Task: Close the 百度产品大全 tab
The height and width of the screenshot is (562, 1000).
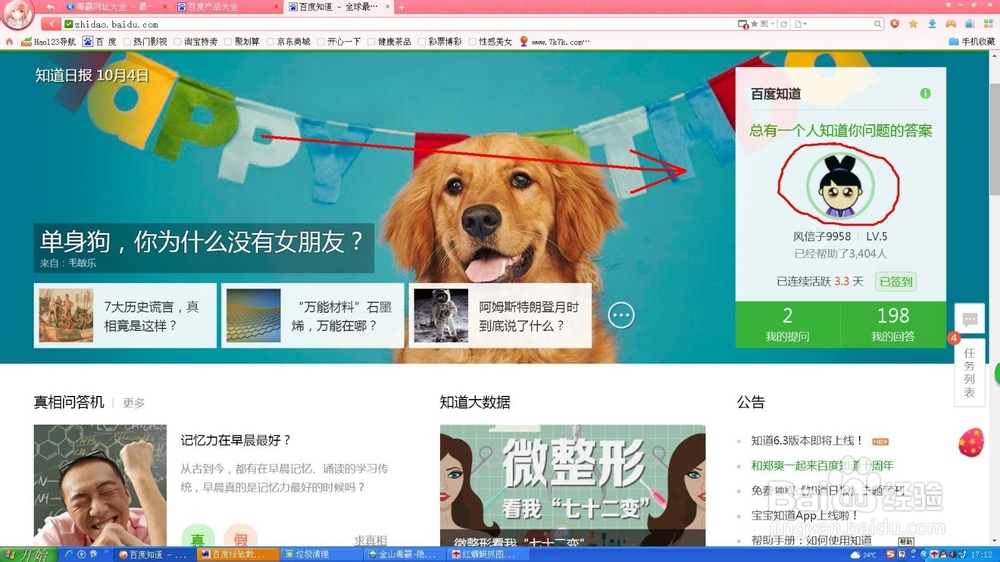Action: click(277, 7)
